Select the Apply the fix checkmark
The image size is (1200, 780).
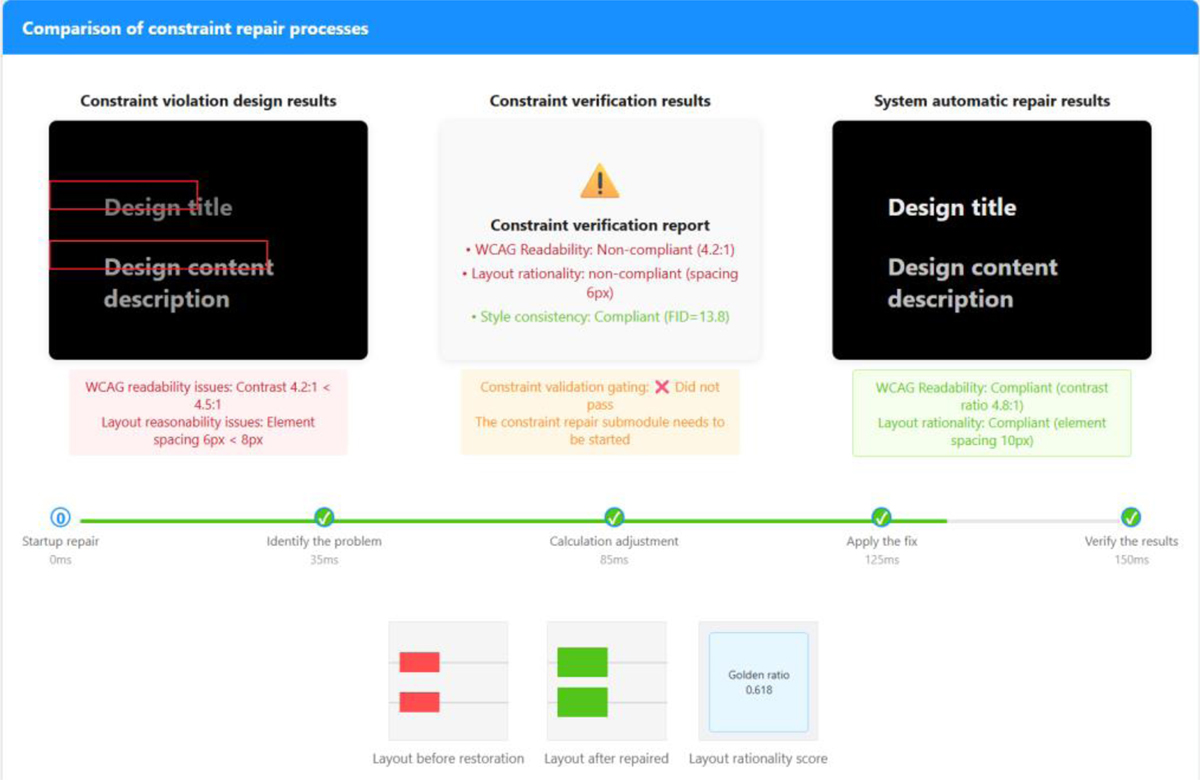click(x=881, y=517)
